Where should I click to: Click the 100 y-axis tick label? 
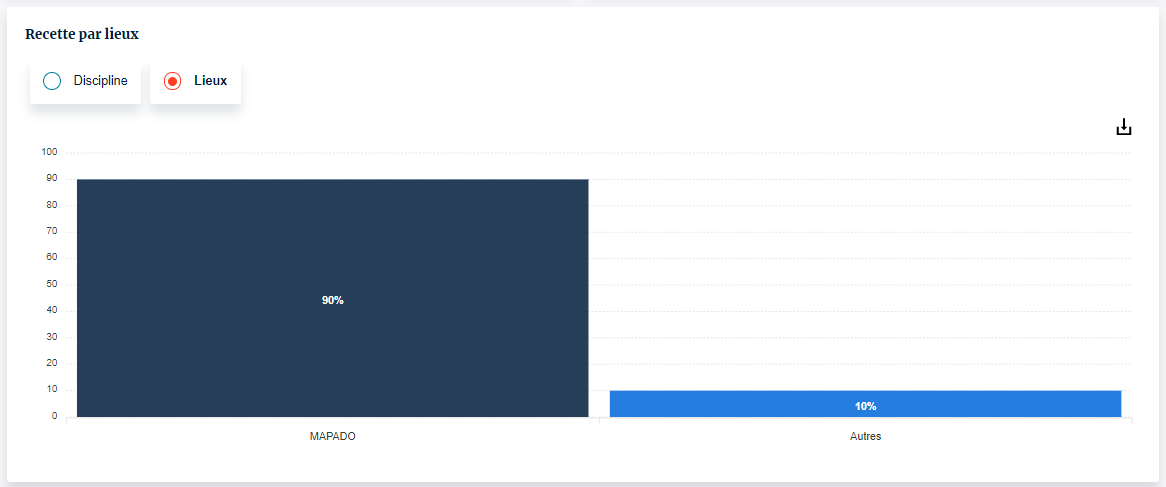coord(49,152)
